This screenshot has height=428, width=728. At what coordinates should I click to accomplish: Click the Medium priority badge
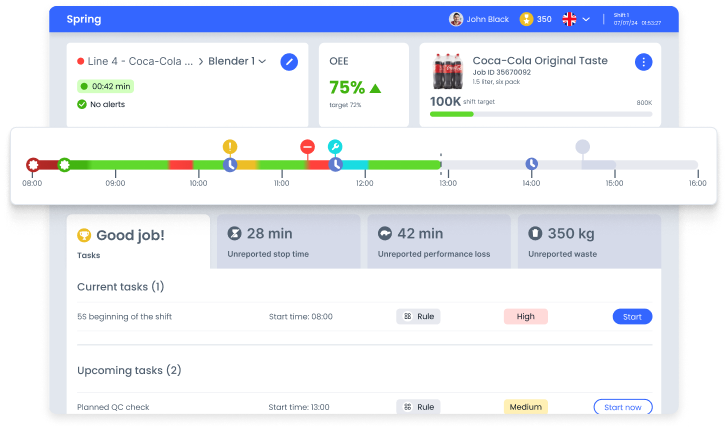(526, 407)
